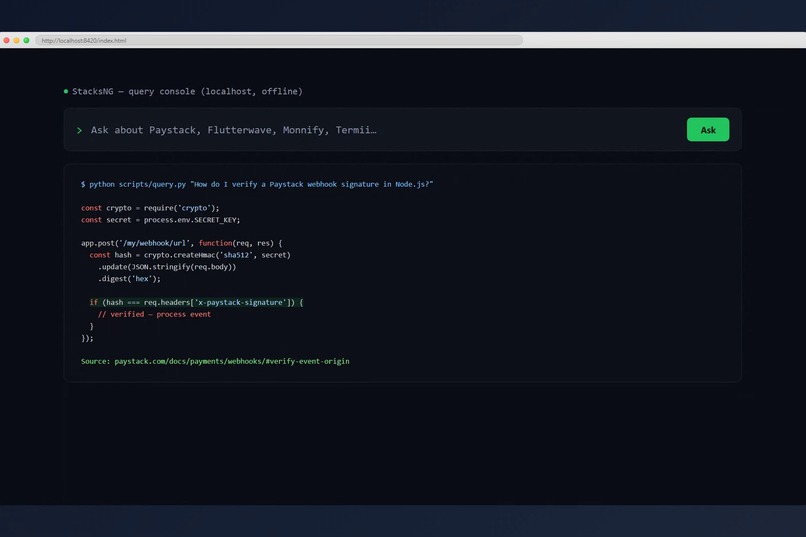Click the highlighted 'x-paystack-signature' if statement line

[x=196, y=302]
